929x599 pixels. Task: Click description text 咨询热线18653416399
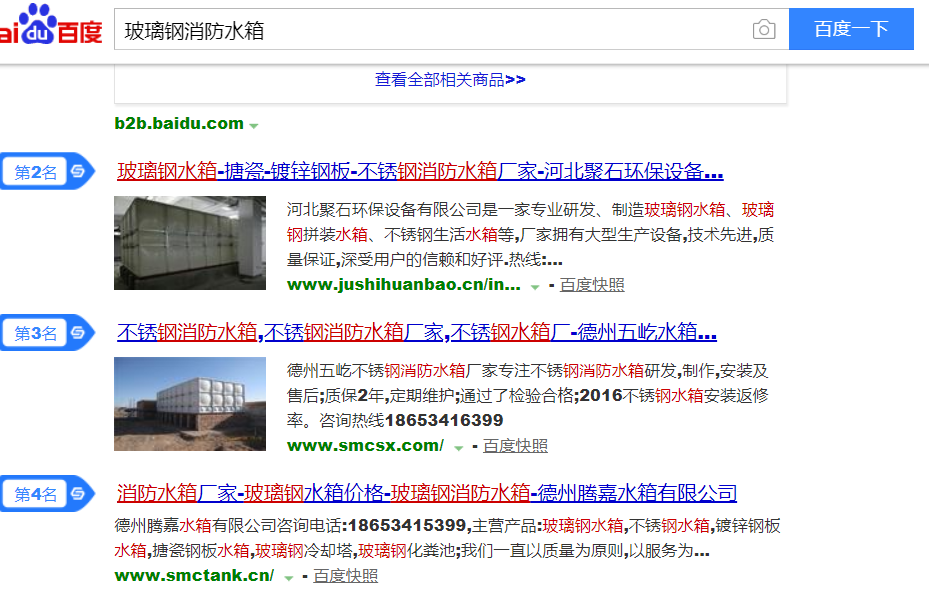point(411,420)
